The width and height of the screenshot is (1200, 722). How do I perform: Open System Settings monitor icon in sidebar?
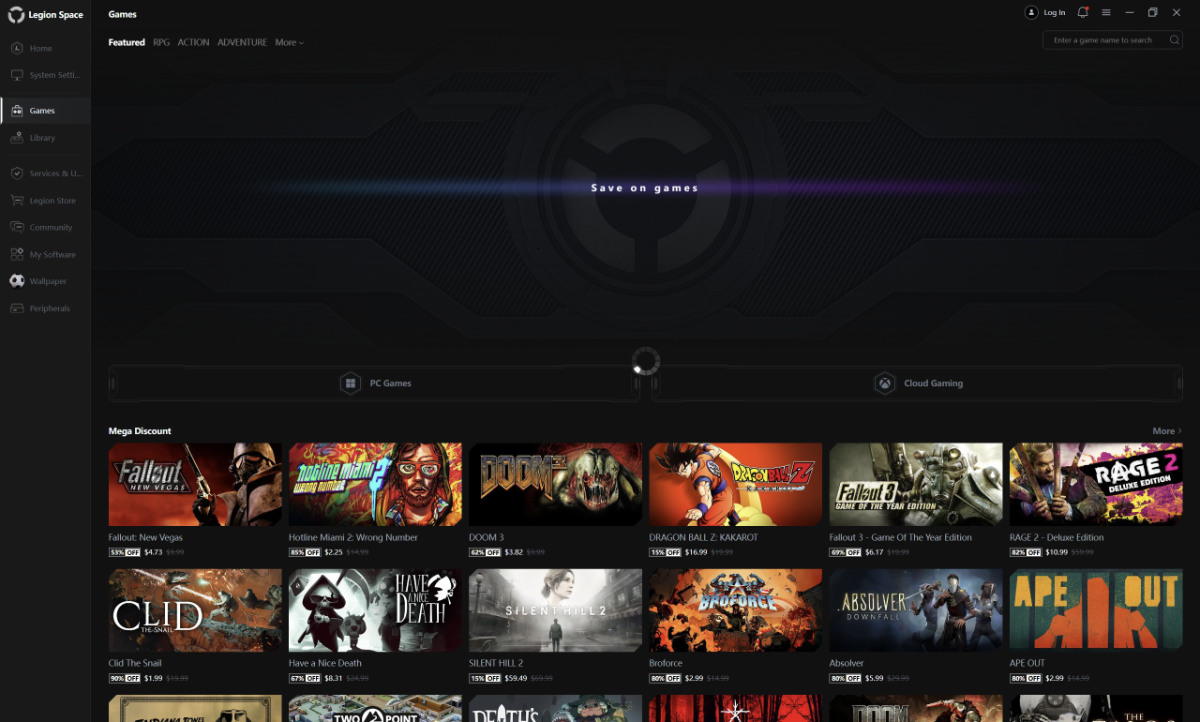(17, 75)
